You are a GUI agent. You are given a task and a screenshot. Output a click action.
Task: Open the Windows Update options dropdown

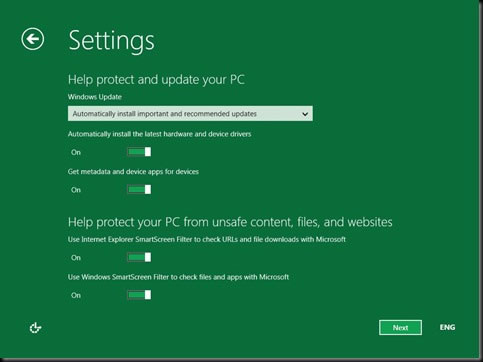click(190, 114)
